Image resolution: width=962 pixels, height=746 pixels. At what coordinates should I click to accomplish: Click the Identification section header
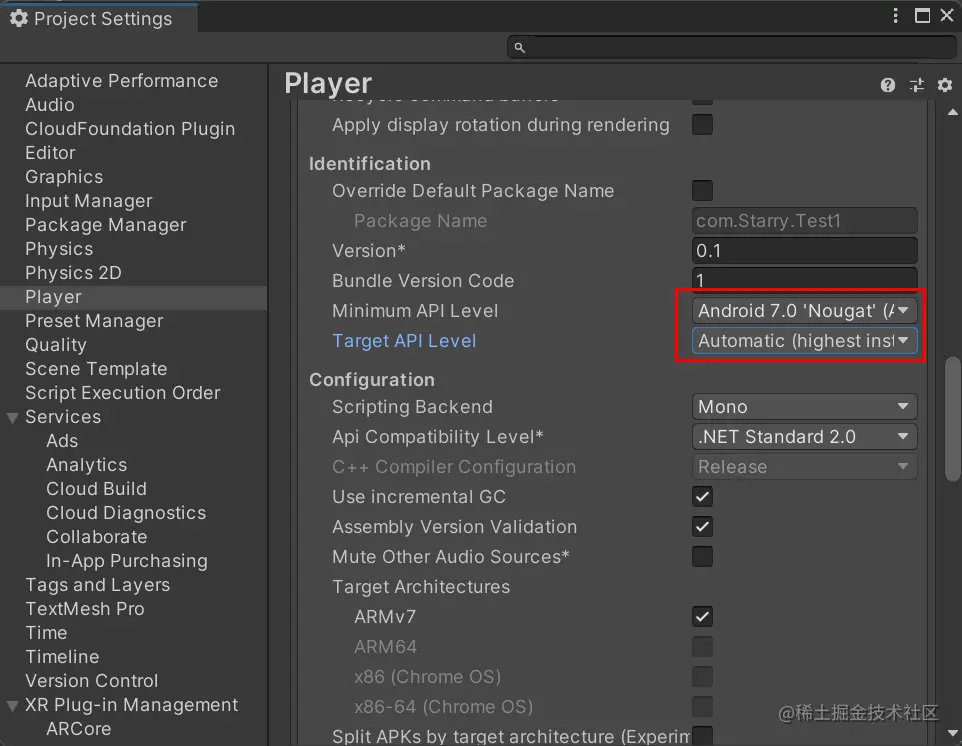click(x=369, y=164)
